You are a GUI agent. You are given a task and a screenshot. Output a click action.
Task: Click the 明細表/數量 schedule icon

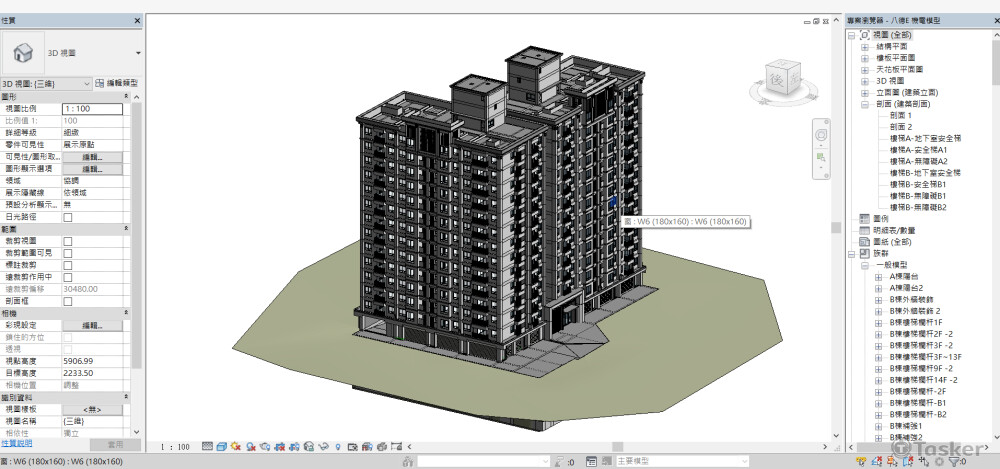click(865, 230)
